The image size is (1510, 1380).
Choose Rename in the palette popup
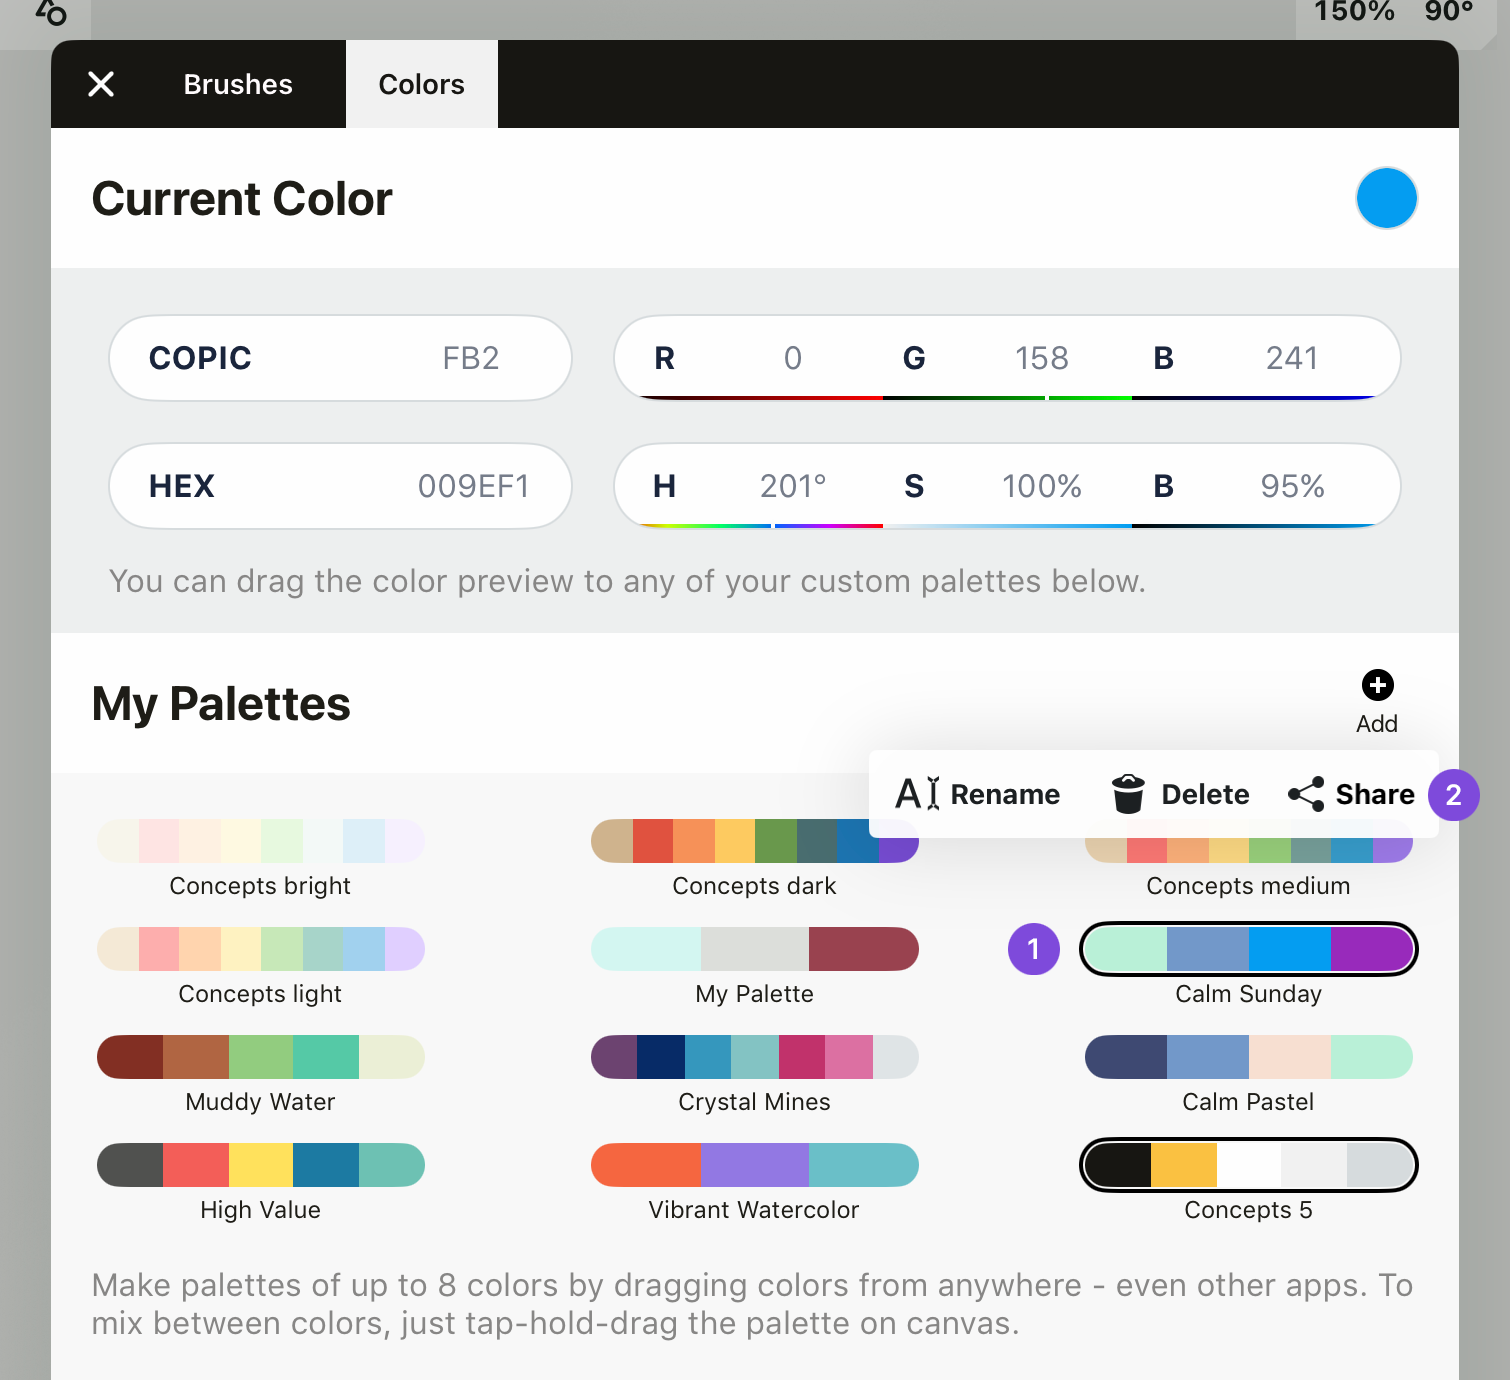(1005, 794)
